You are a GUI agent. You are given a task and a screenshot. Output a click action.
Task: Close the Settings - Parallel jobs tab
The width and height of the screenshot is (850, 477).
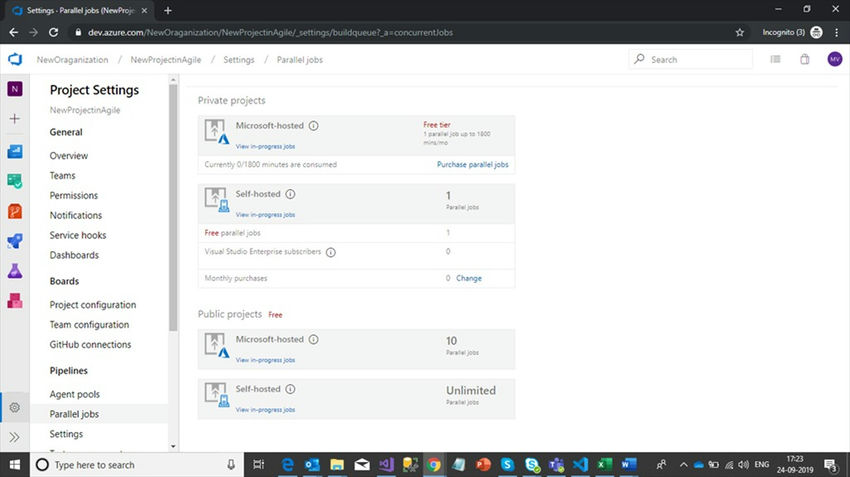[144, 10]
